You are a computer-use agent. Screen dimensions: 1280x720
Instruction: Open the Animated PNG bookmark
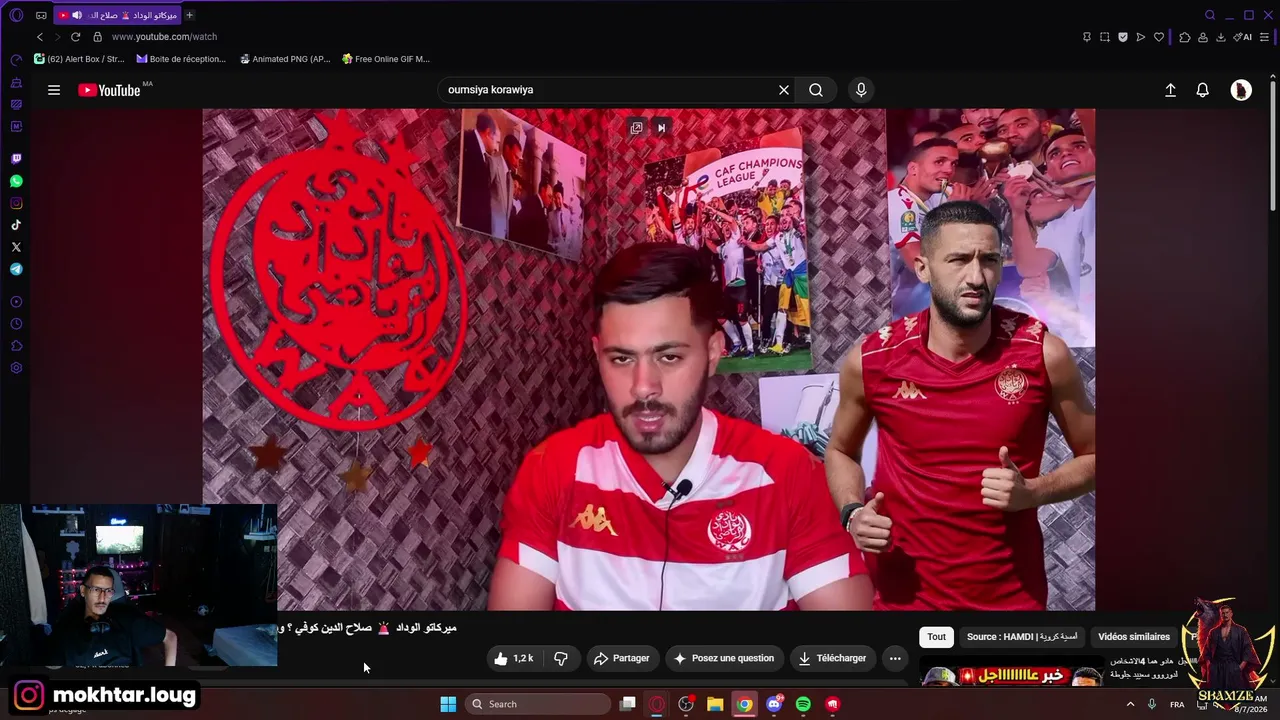(285, 59)
